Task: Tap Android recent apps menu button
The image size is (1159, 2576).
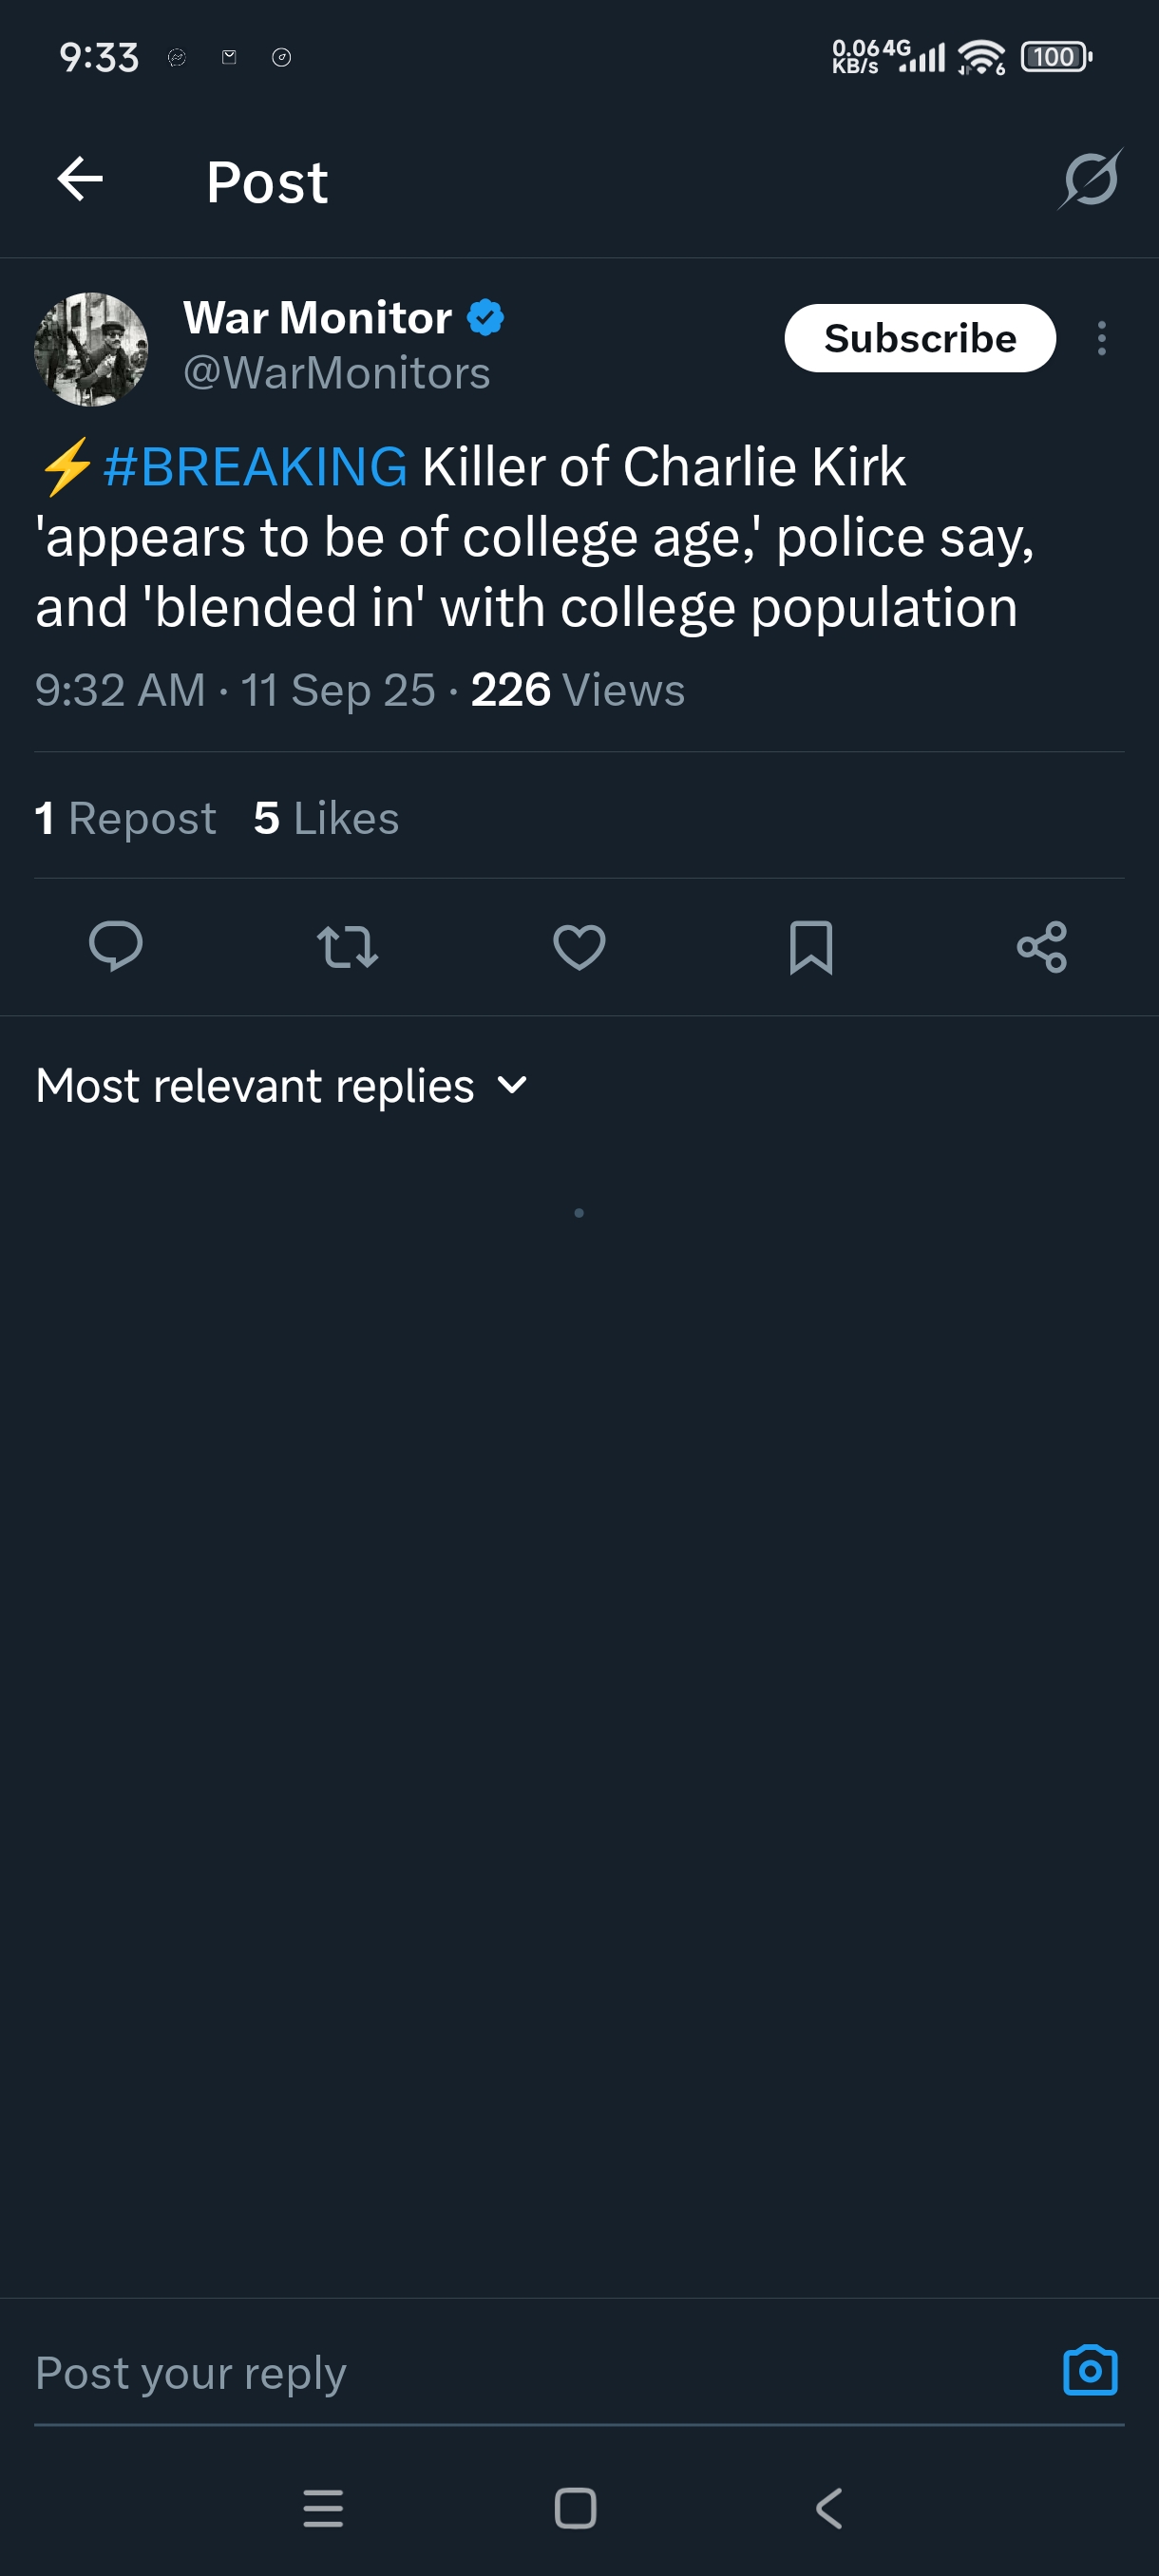Action: pos(323,2508)
